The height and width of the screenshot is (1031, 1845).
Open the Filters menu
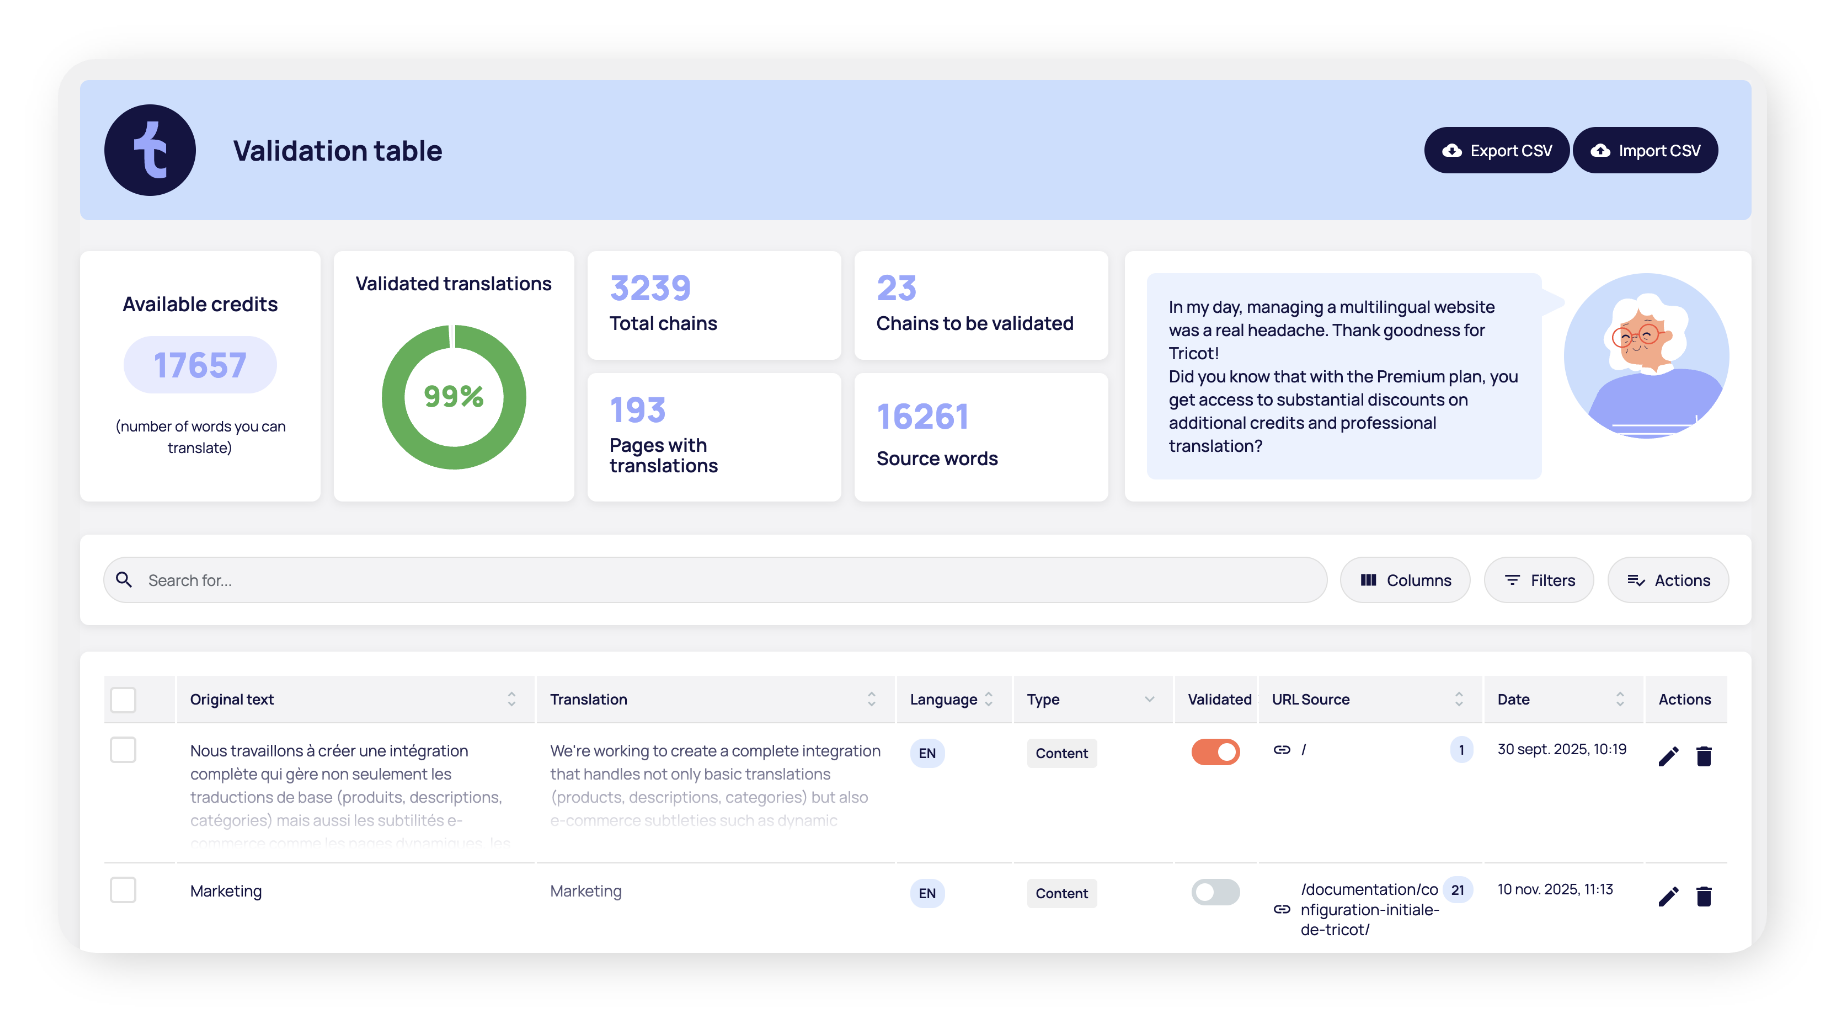[1538, 580]
